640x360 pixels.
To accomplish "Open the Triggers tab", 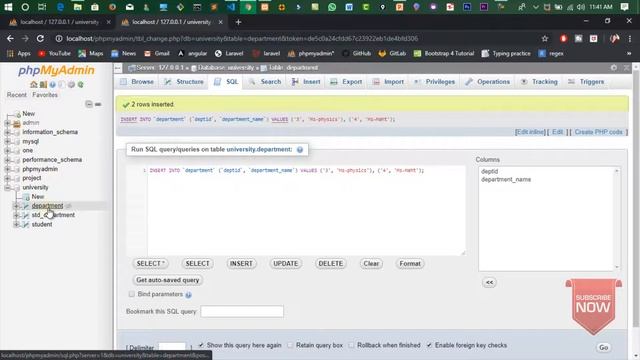I will point(586,82).
